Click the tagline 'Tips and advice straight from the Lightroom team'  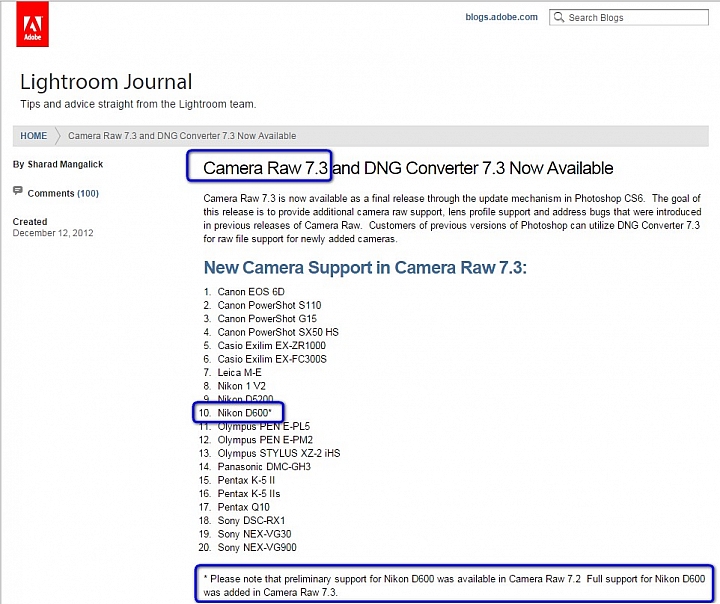click(x=138, y=104)
